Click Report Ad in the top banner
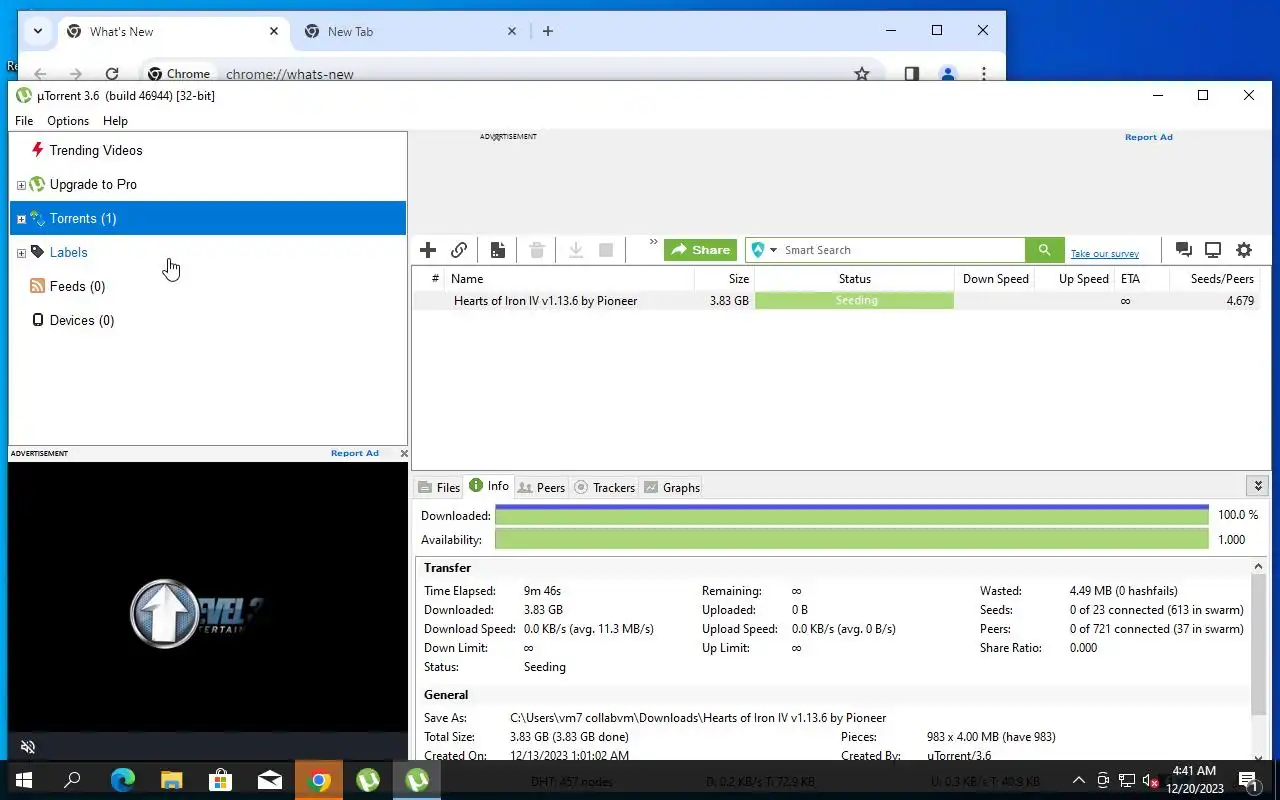Viewport: 1280px width, 800px height. tap(1148, 137)
